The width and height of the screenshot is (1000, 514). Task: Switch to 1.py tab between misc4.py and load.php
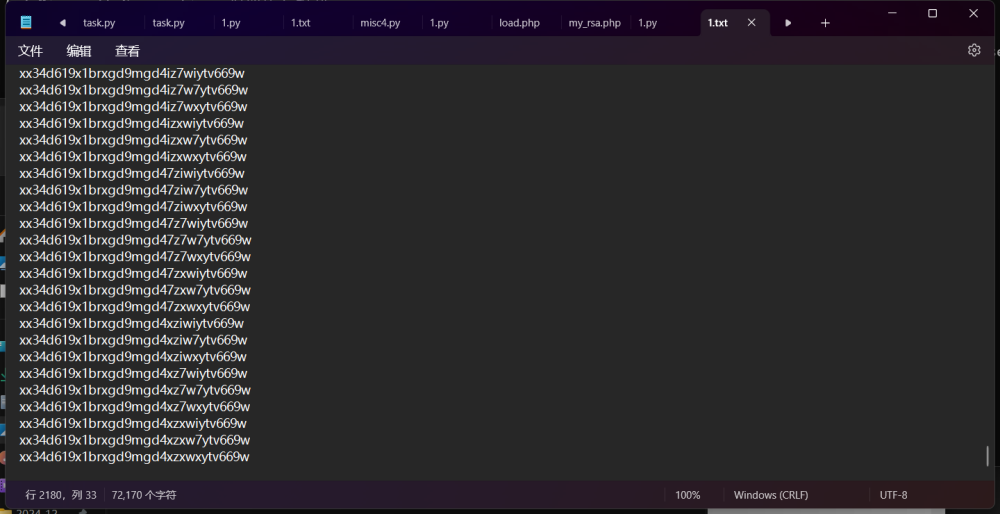(x=439, y=23)
